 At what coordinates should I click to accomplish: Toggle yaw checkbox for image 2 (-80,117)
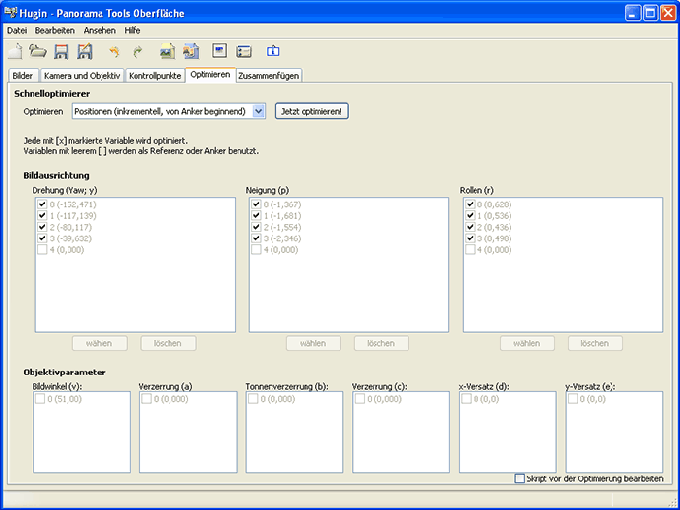coord(42,227)
